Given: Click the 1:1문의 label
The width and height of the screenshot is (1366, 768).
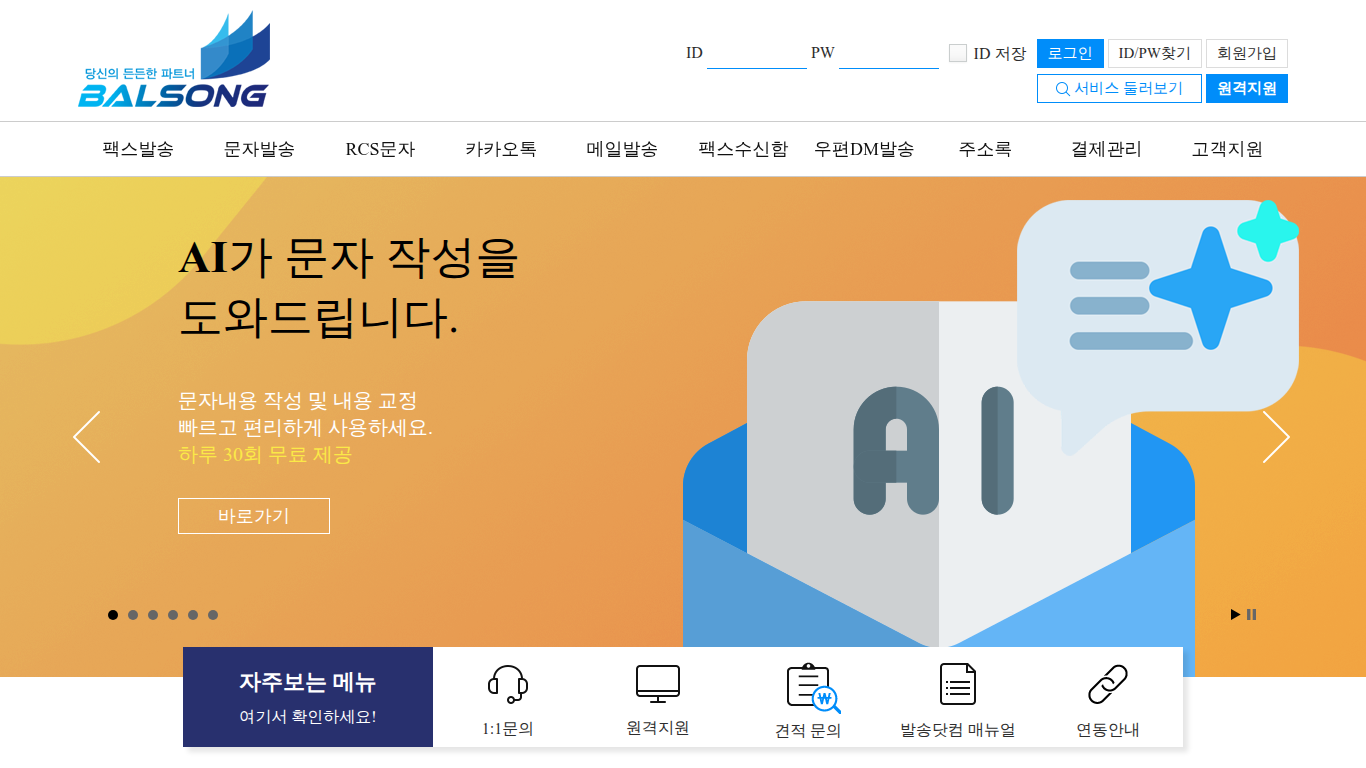Looking at the screenshot, I should tap(508, 729).
